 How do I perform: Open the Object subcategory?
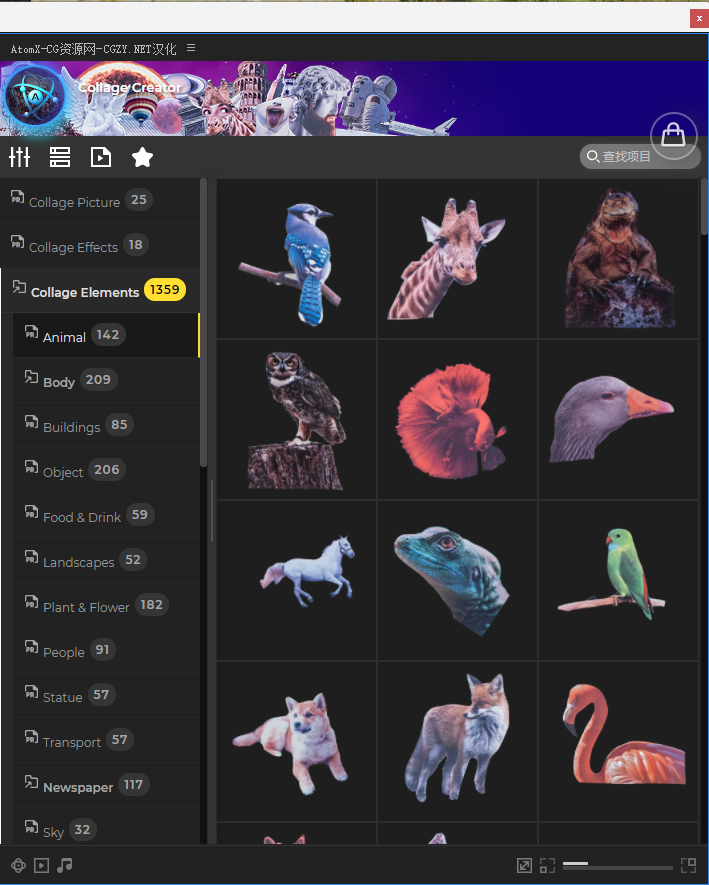[x=106, y=471]
